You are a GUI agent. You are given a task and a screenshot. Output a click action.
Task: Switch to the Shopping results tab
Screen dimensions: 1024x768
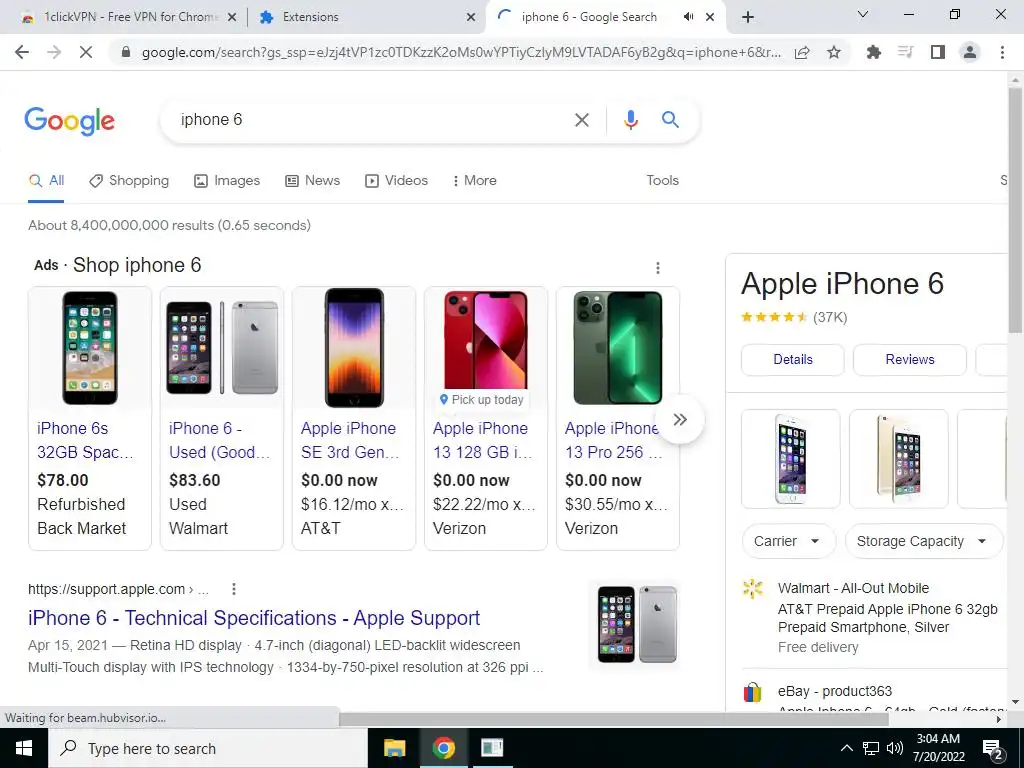tap(129, 180)
